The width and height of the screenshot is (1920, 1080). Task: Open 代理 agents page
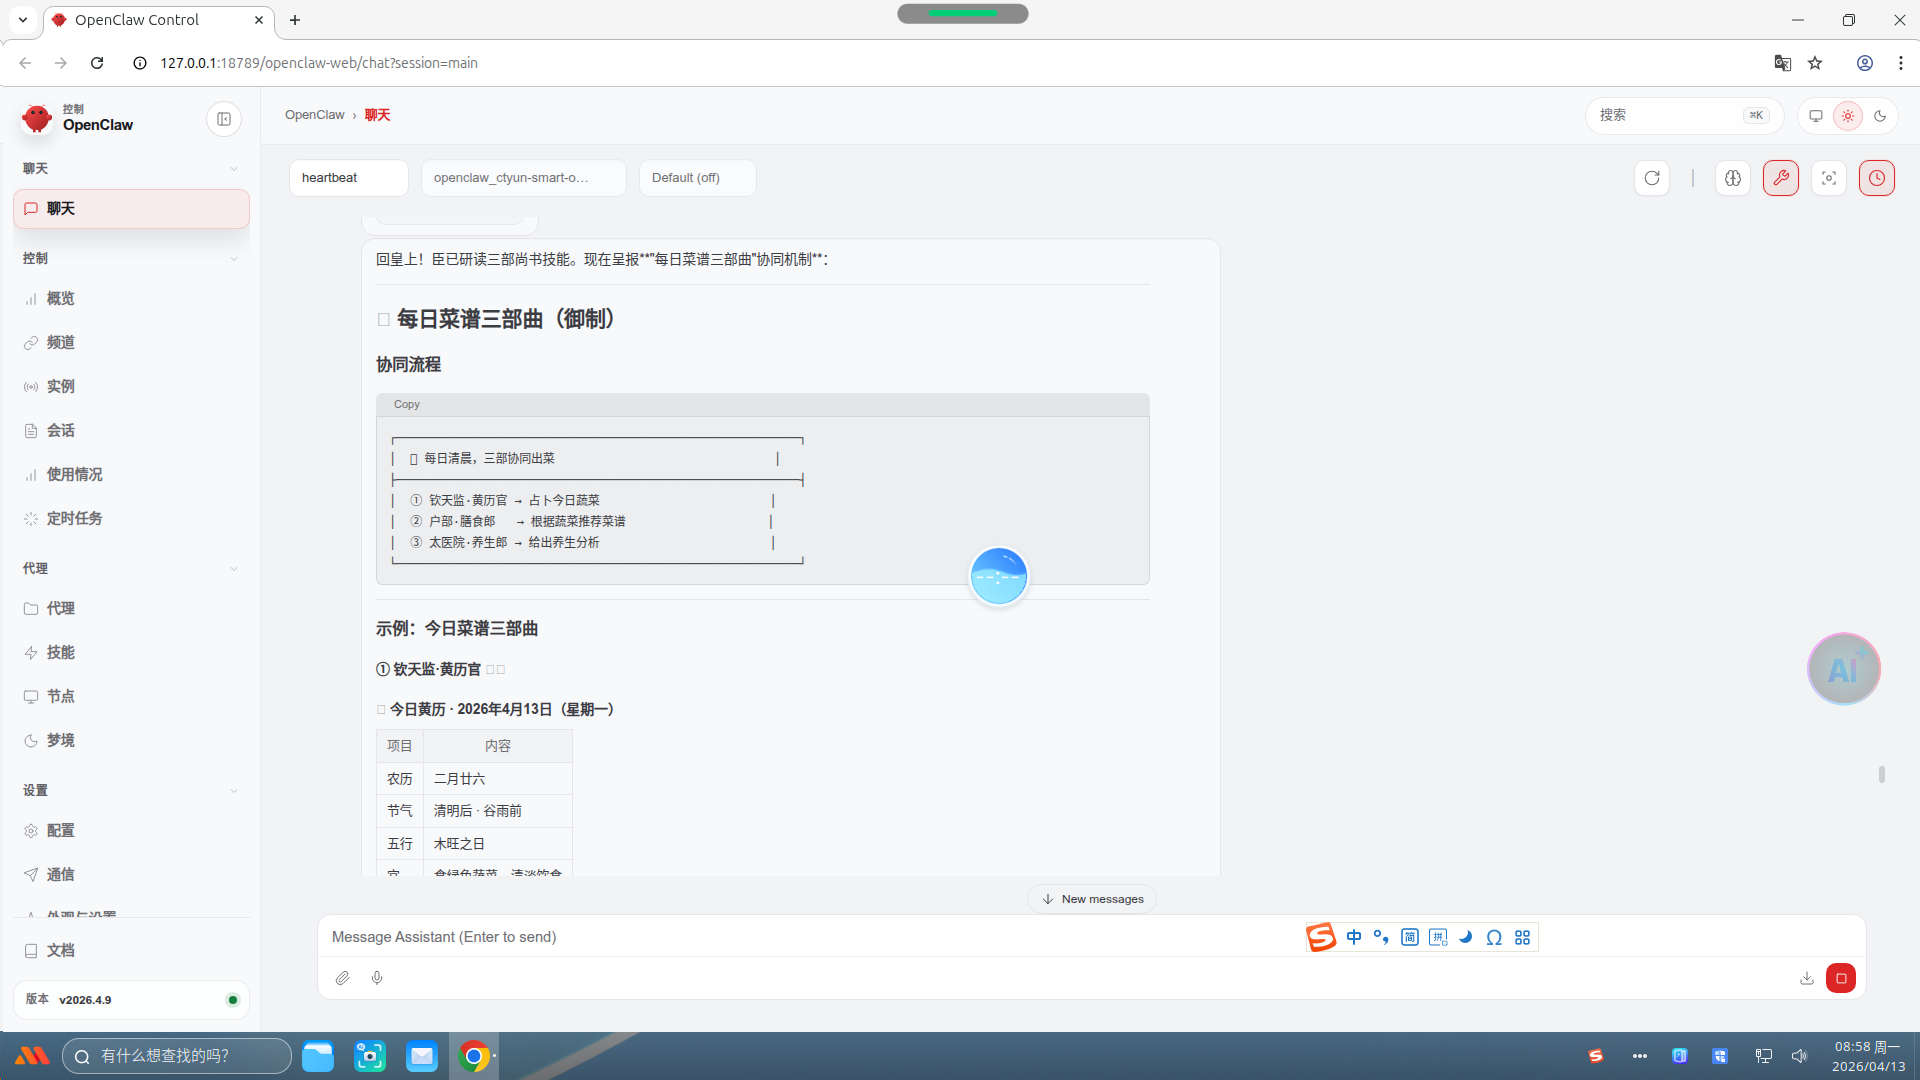131,608
